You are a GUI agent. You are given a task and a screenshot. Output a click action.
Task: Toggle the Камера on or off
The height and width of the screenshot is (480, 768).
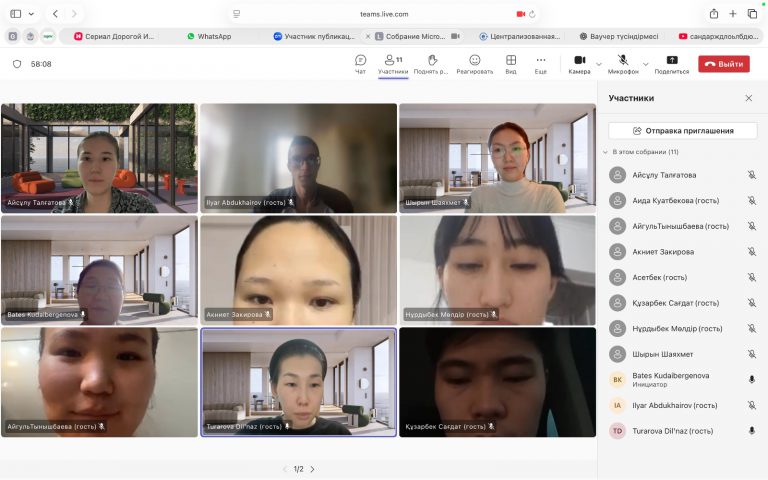[x=579, y=61]
